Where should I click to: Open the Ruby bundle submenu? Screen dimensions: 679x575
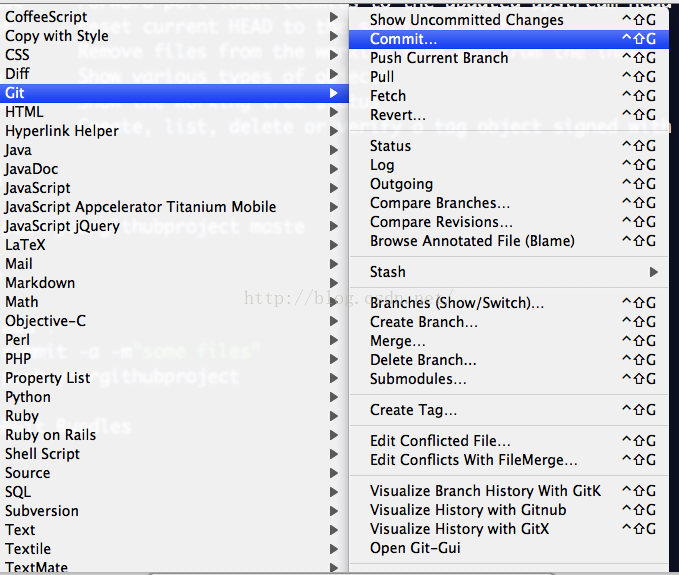click(174, 416)
